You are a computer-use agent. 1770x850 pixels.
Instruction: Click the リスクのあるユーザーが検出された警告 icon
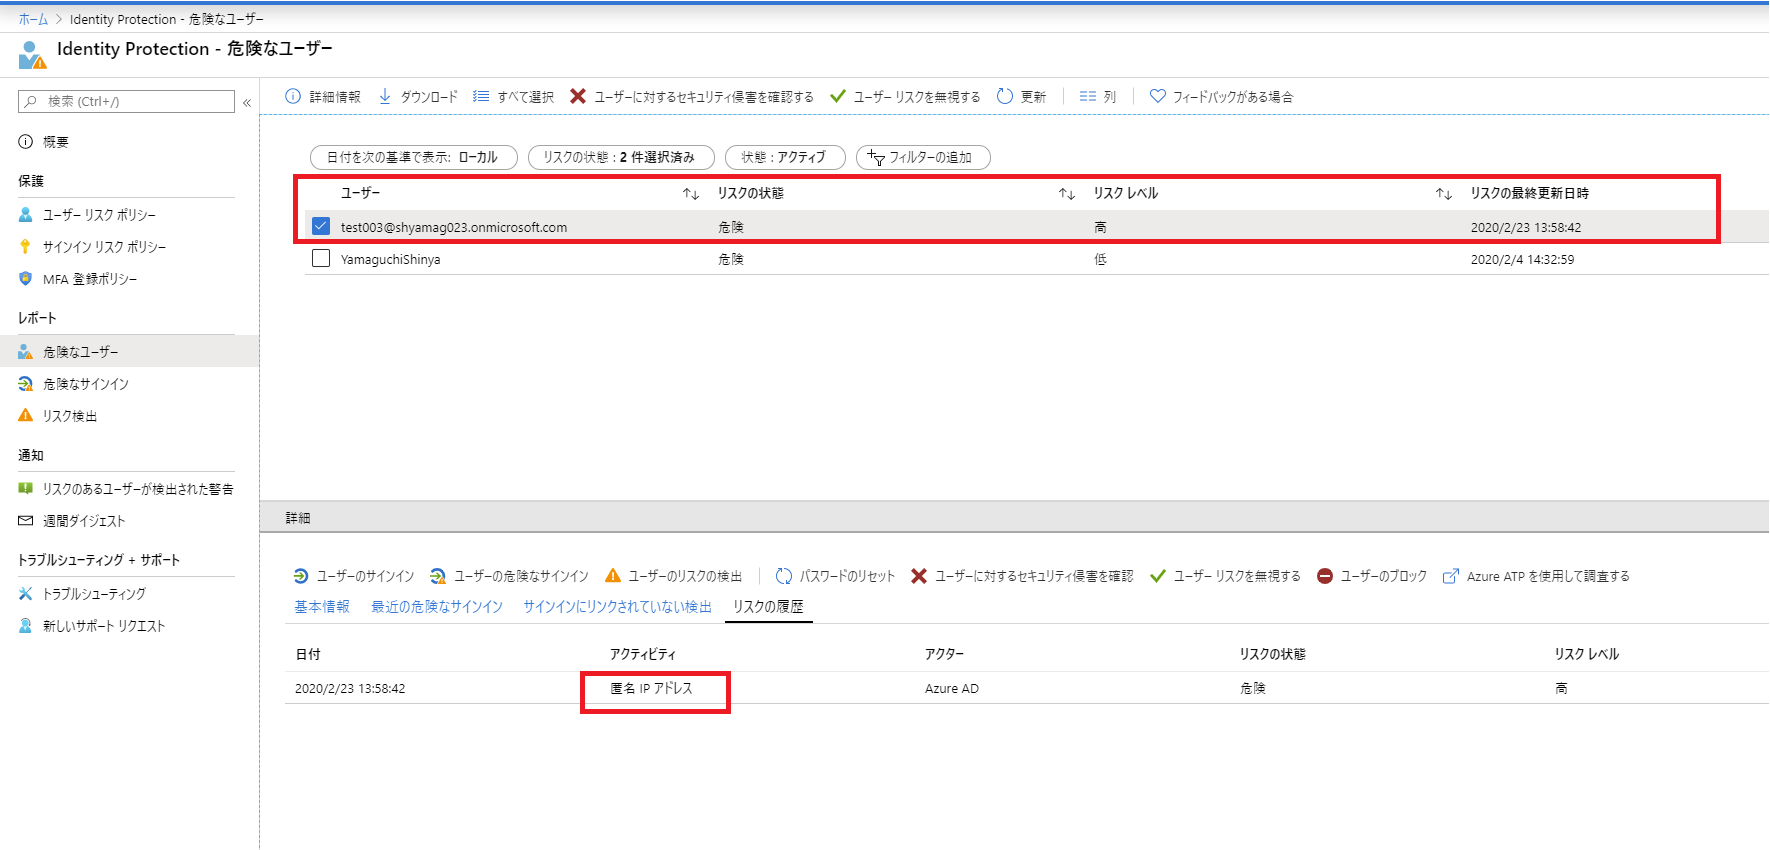(26, 489)
